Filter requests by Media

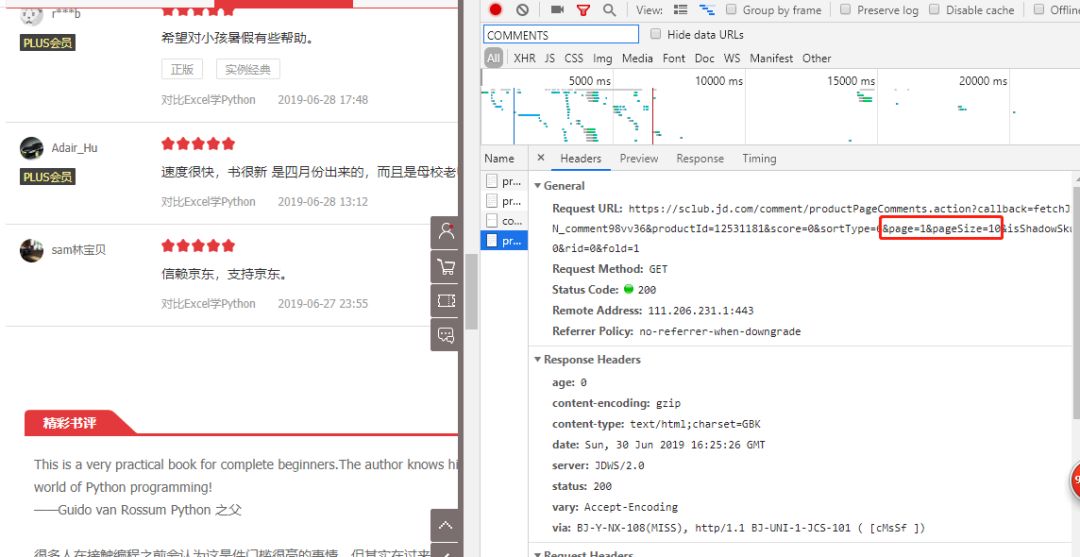(x=637, y=59)
